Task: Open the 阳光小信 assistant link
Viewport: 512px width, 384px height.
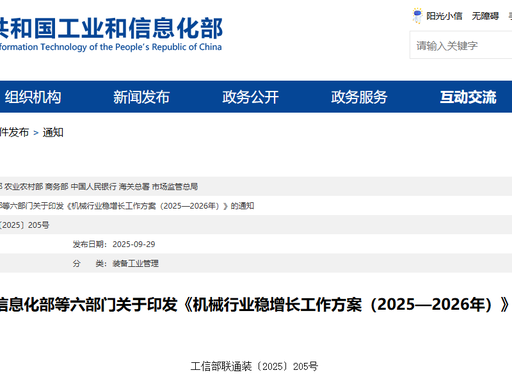Action: click(444, 16)
